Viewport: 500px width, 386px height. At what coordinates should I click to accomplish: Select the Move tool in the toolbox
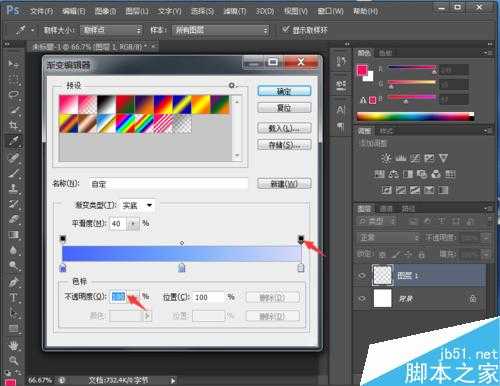[x=13, y=63]
